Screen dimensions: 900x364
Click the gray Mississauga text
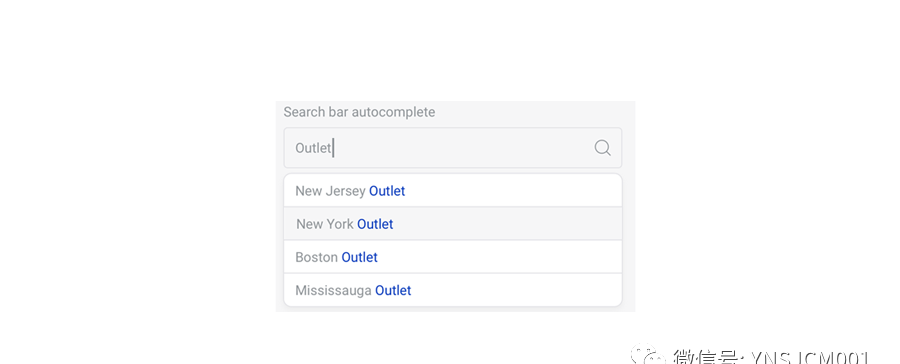[333, 291]
